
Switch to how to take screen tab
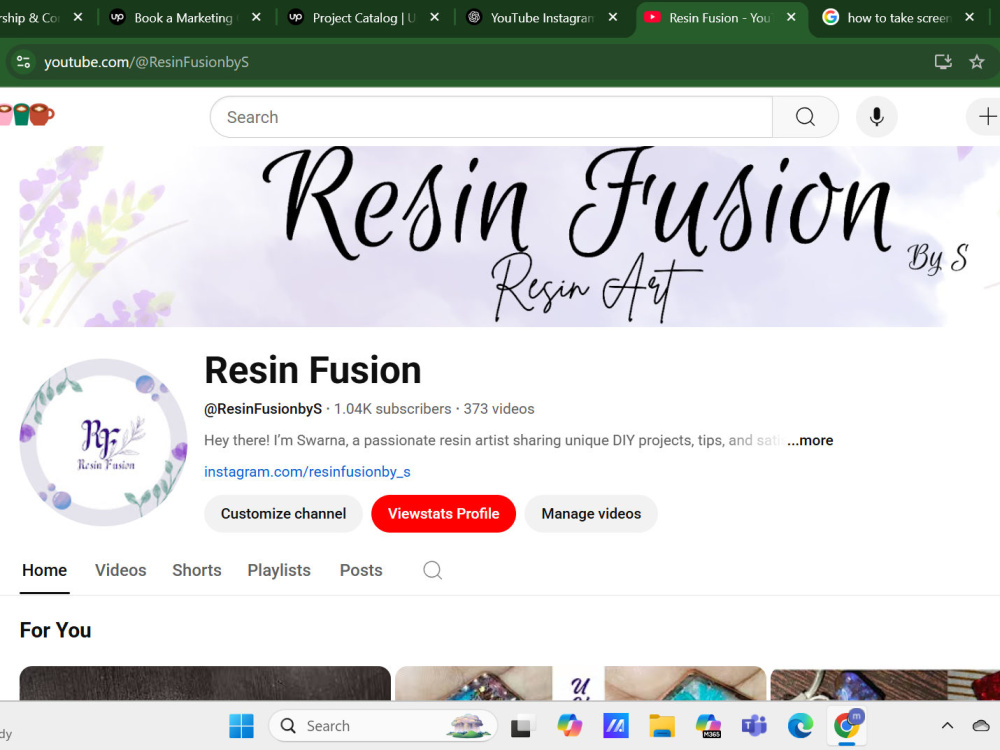point(899,18)
